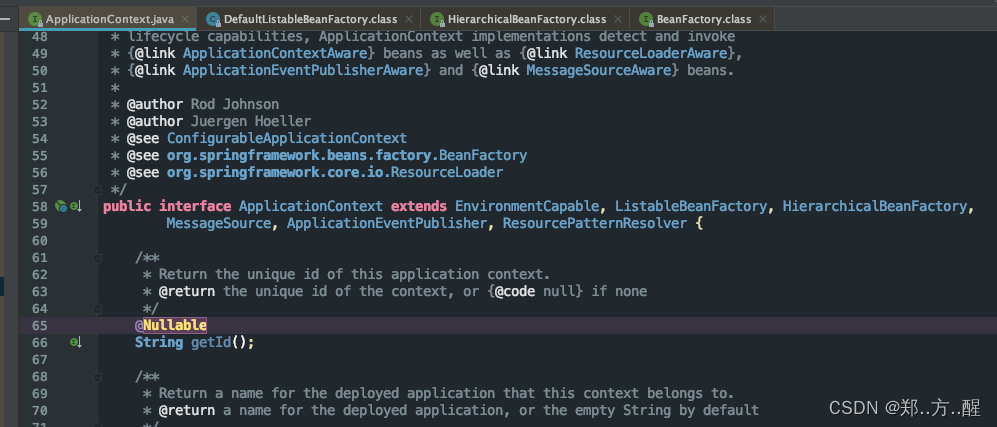Click the getId method name
The image size is (997, 427).
tap(211, 342)
